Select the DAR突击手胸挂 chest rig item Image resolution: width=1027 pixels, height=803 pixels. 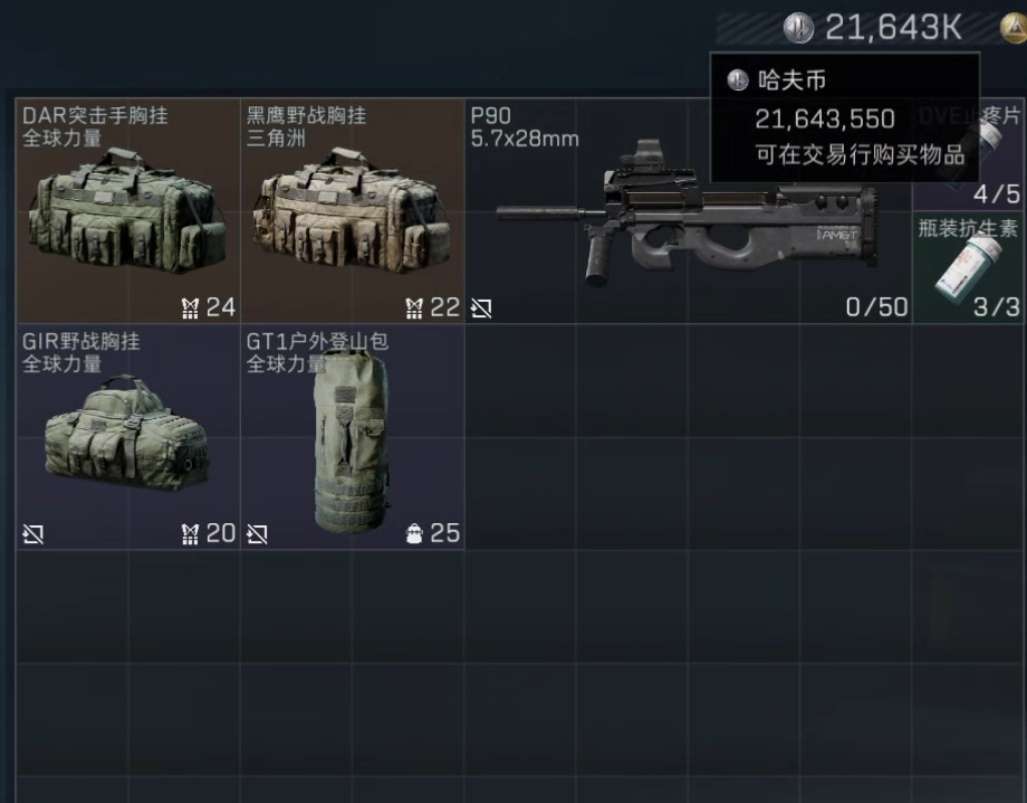128,211
